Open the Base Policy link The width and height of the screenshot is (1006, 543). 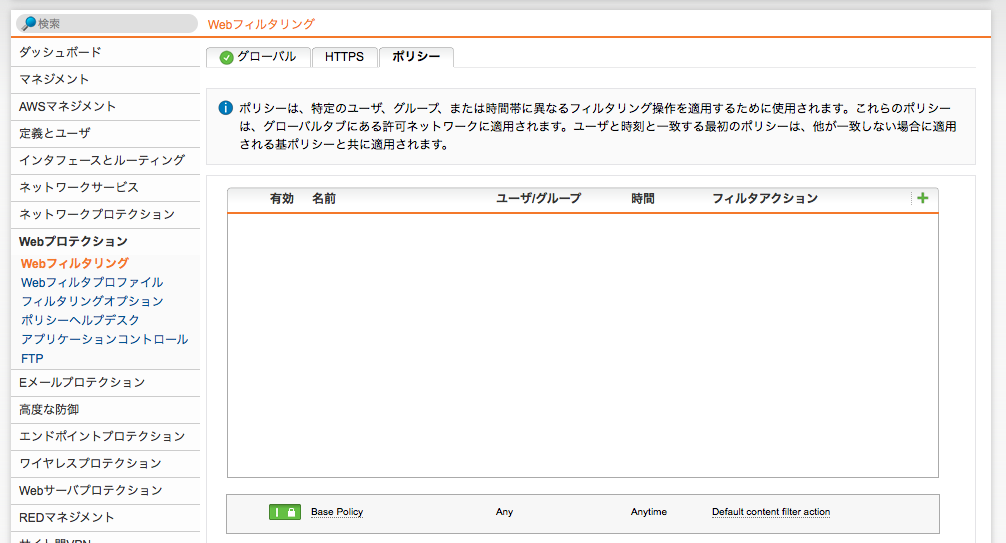(337, 512)
